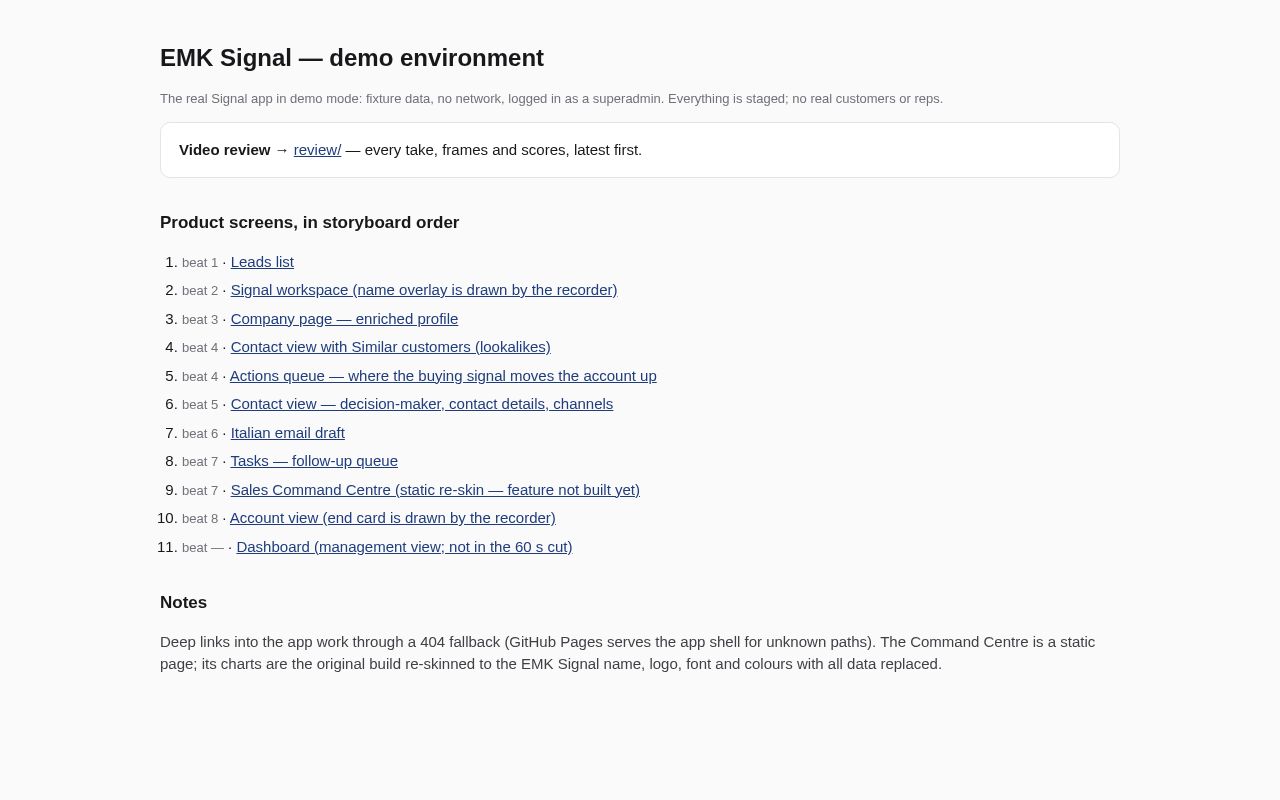
Task: Click the 'beat 3' label
Action: (x=200, y=320)
